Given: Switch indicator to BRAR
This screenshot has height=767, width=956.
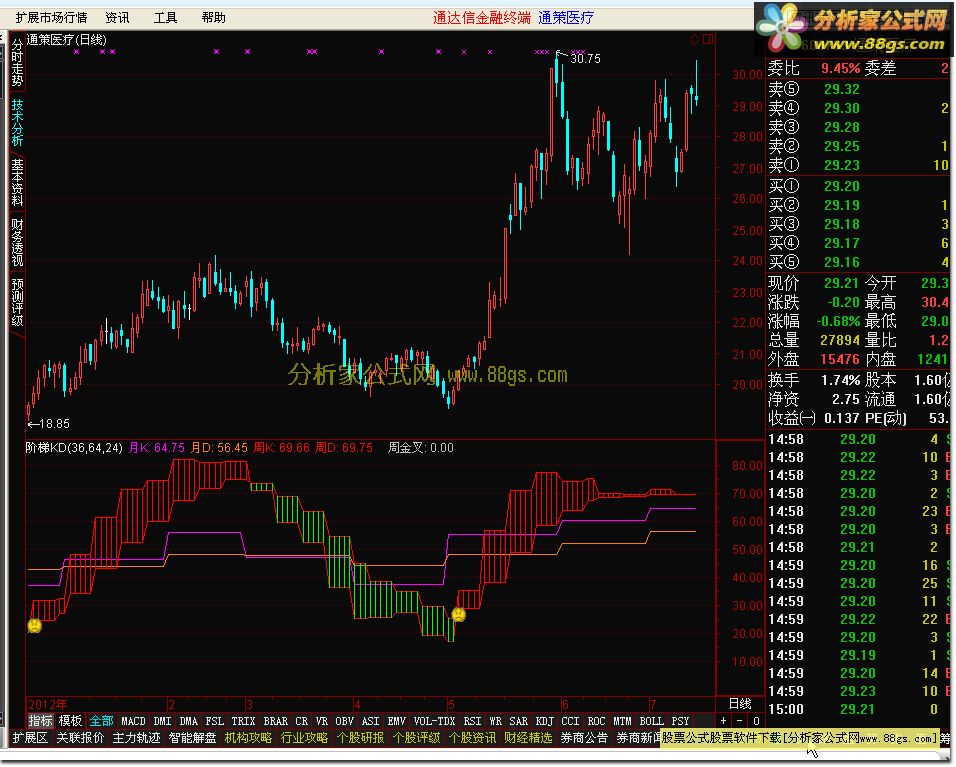Looking at the screenshot, I should pyautogui.click(x=276, y=721).
